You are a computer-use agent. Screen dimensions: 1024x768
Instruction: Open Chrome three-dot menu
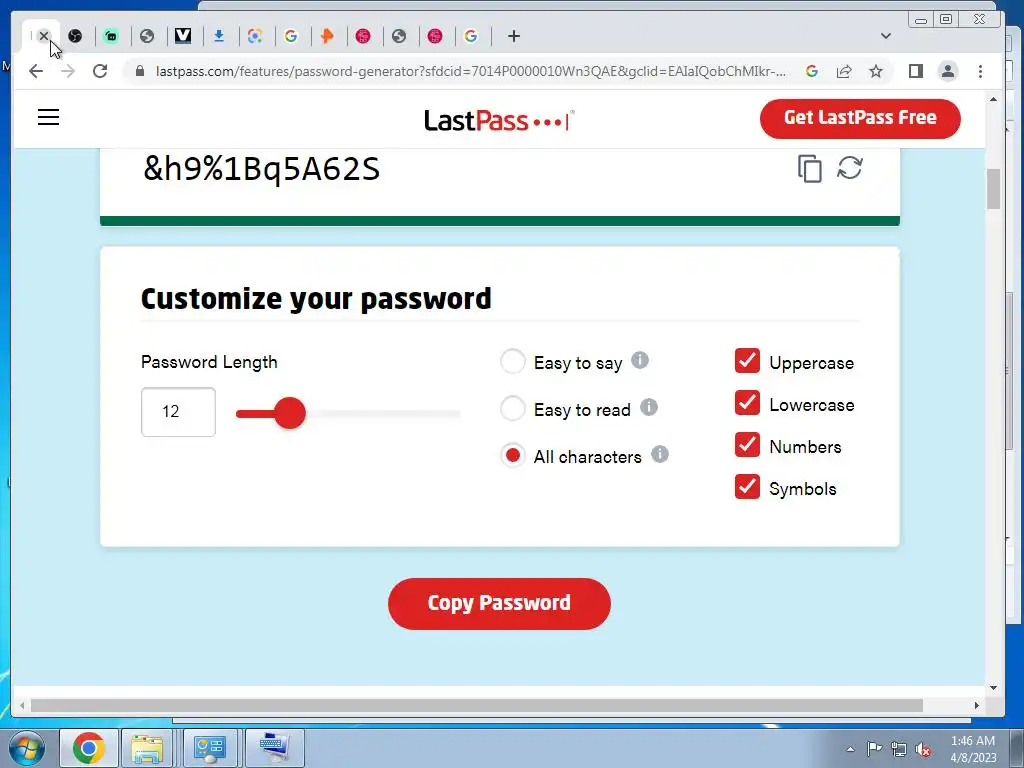(980, 71)
